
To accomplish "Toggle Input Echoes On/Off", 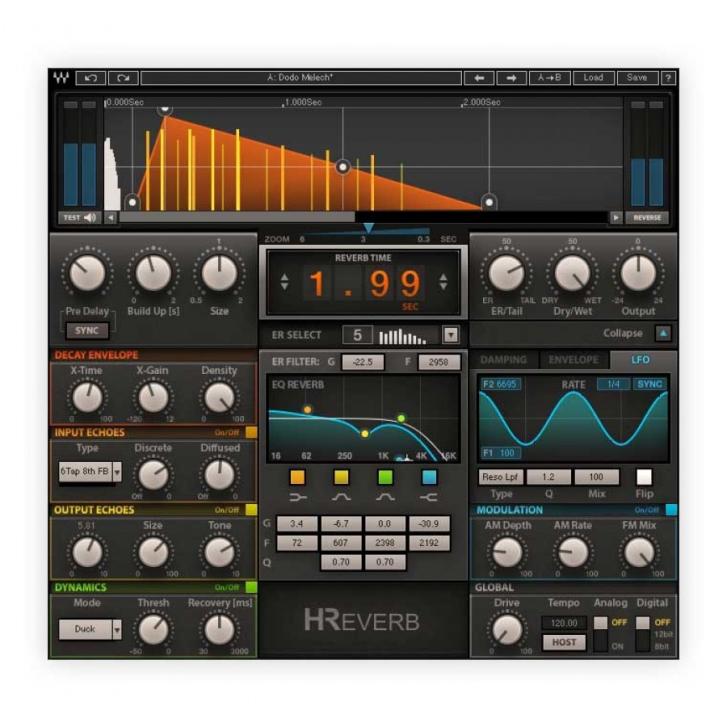I will 251,433.
